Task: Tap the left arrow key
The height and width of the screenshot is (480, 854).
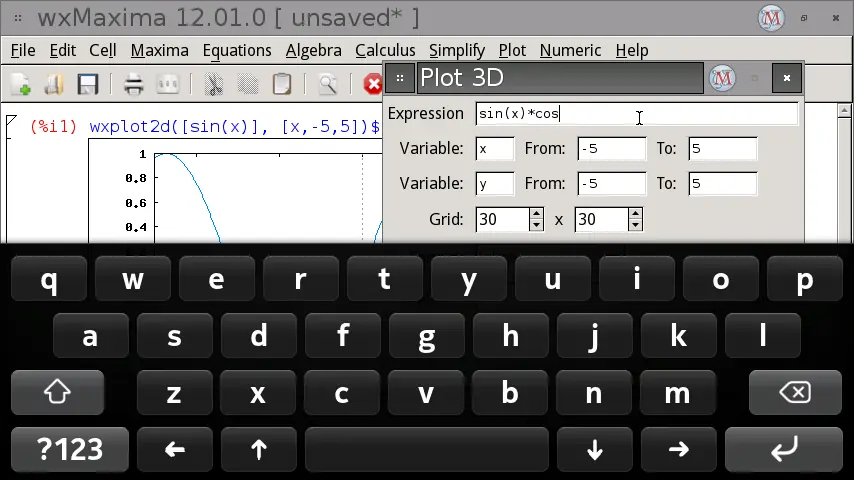Action: 174,449
